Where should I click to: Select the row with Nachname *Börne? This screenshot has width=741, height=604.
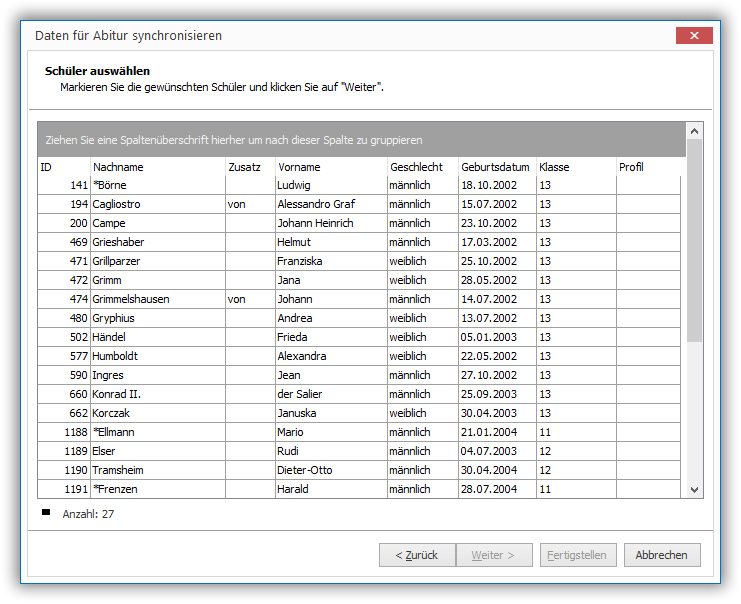click(x=359, y=185)
